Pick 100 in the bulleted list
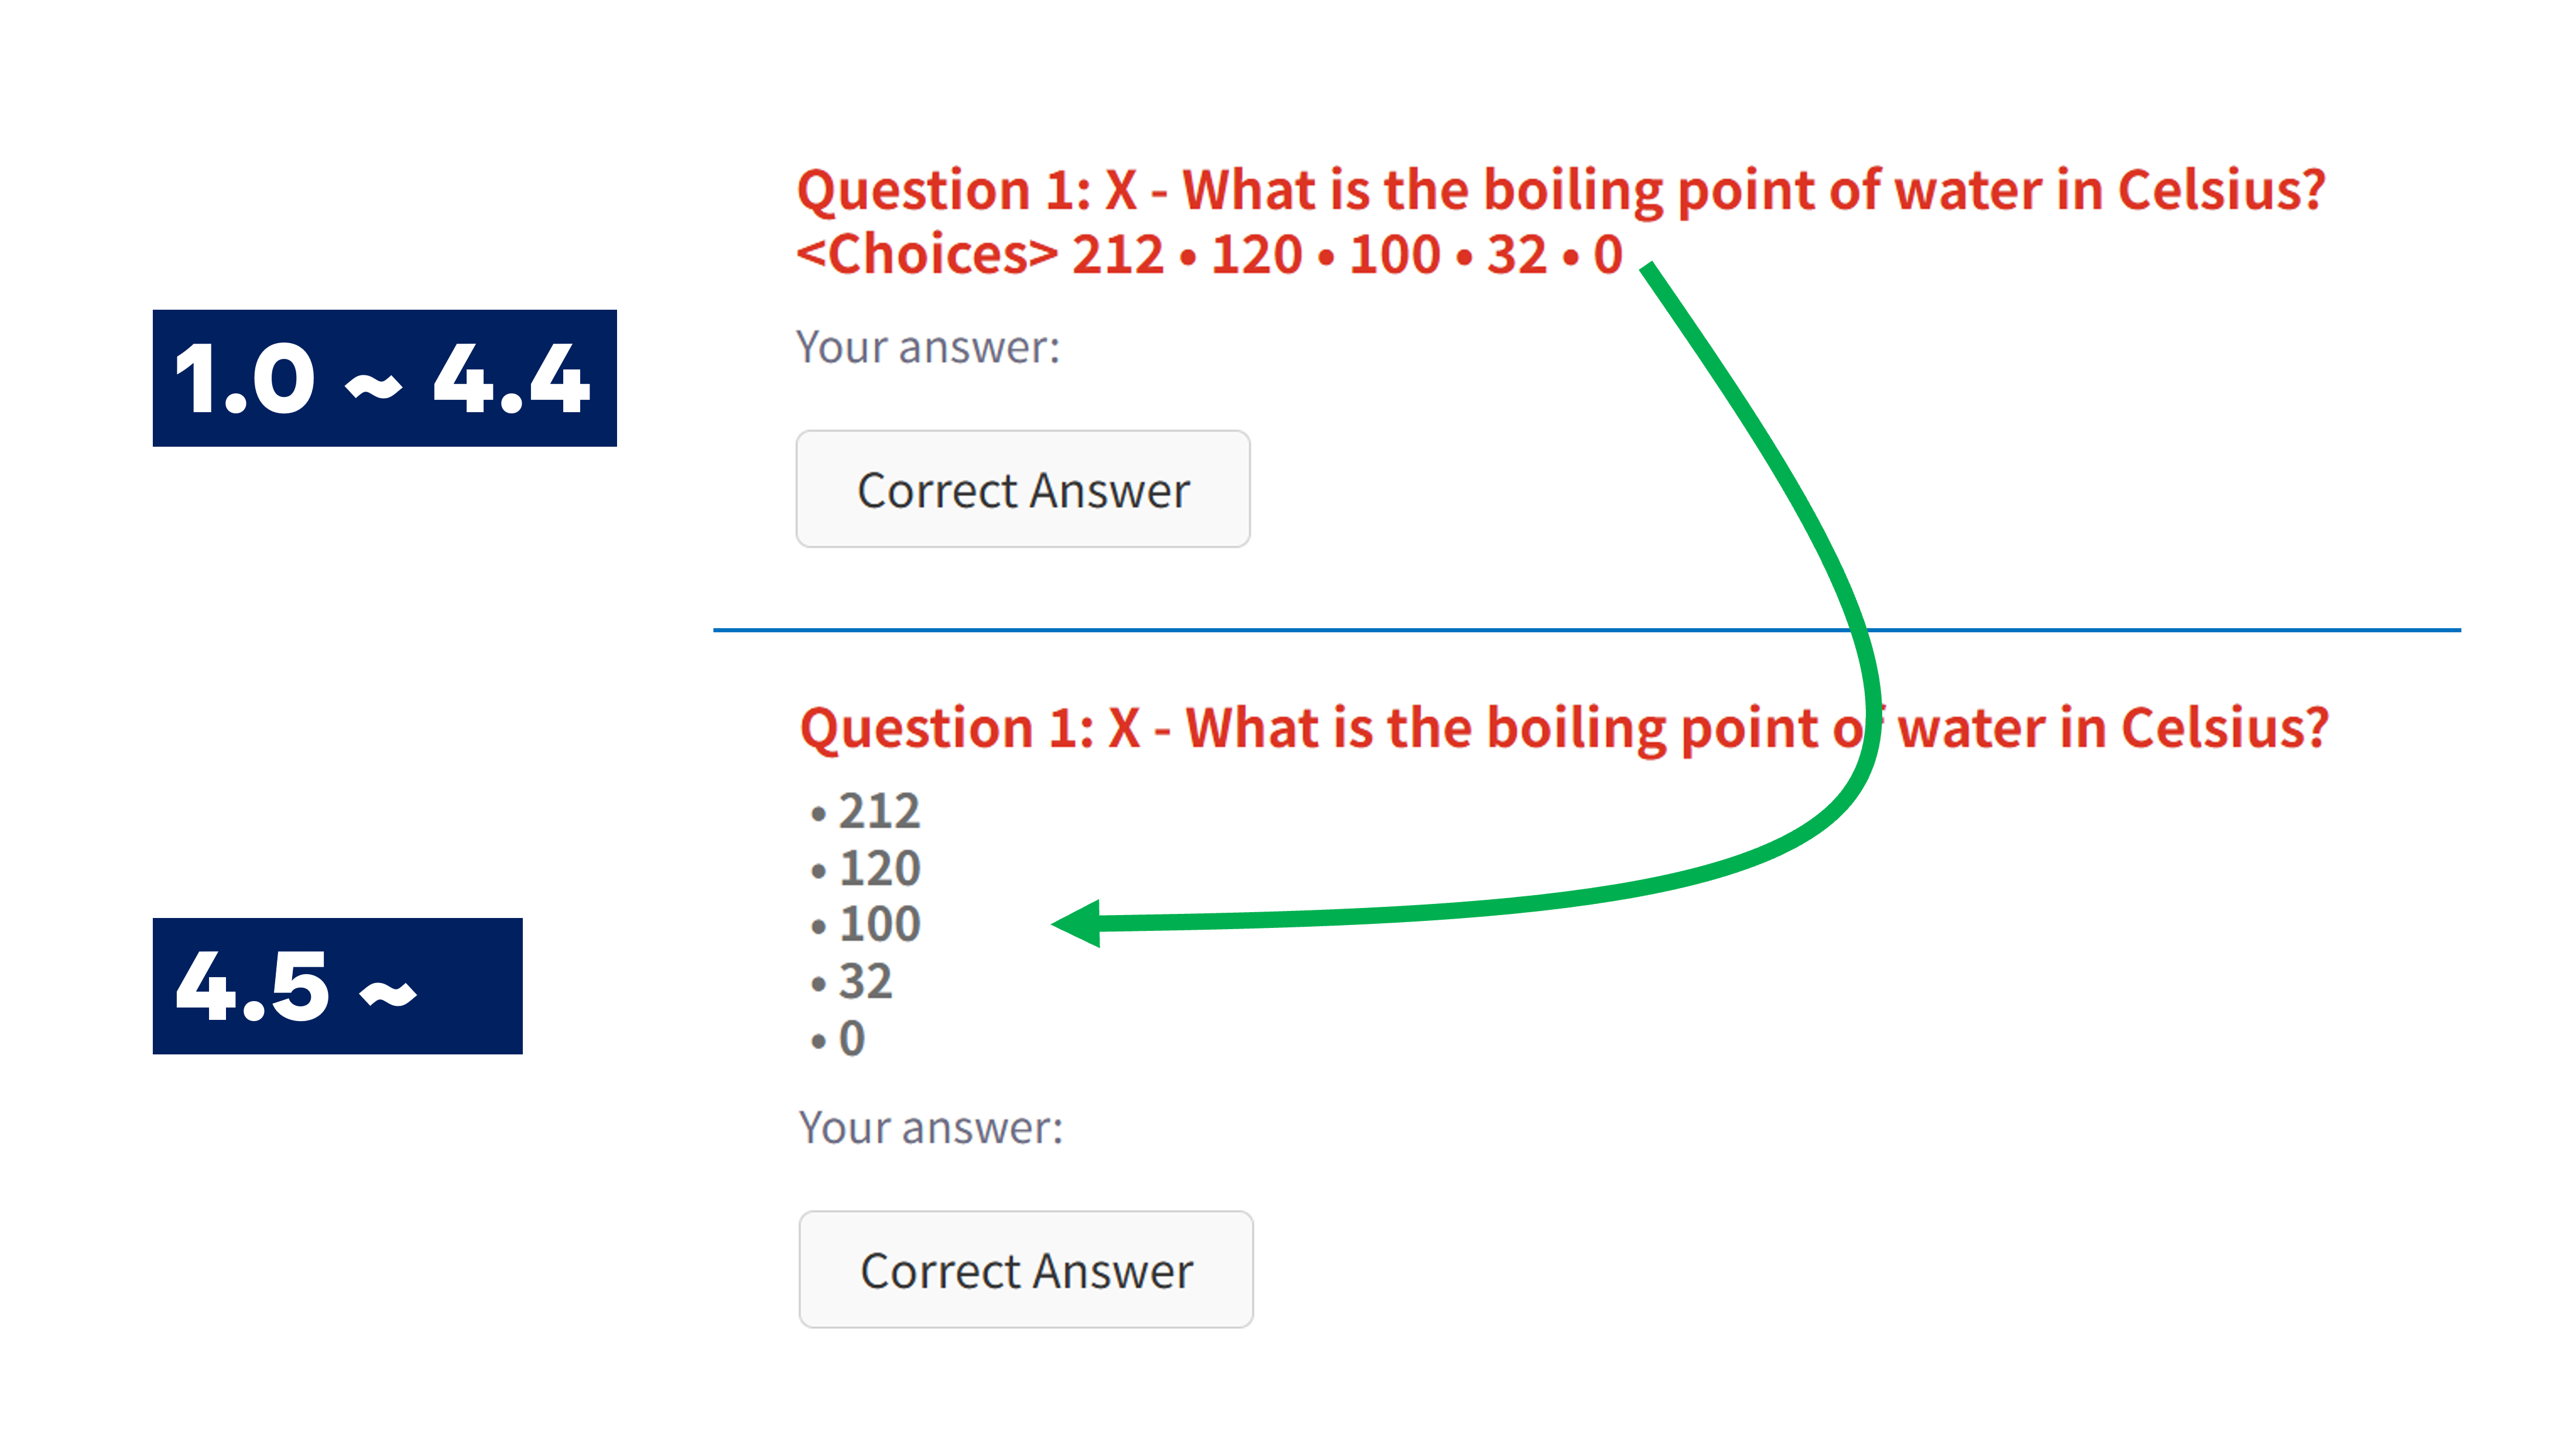The width and height of the screenshot is (2576, 1449). point(879,924)
